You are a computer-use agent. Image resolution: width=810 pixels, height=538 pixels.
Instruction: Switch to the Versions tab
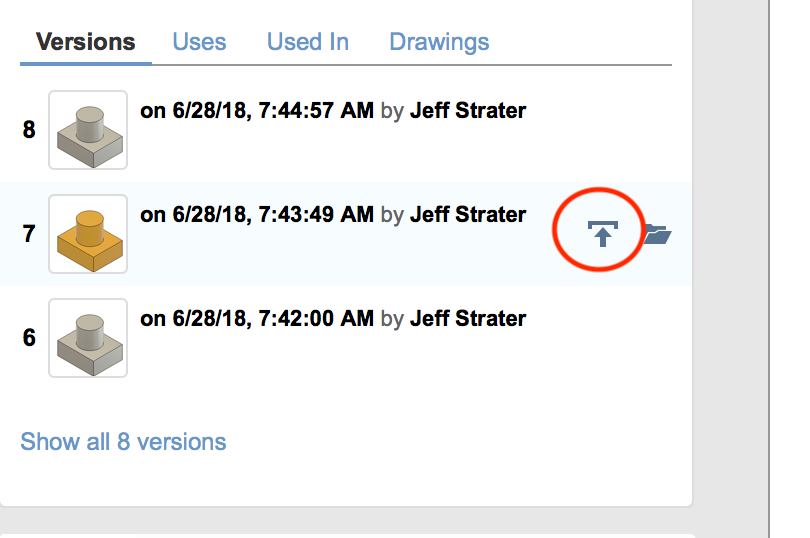coord(86,42)
